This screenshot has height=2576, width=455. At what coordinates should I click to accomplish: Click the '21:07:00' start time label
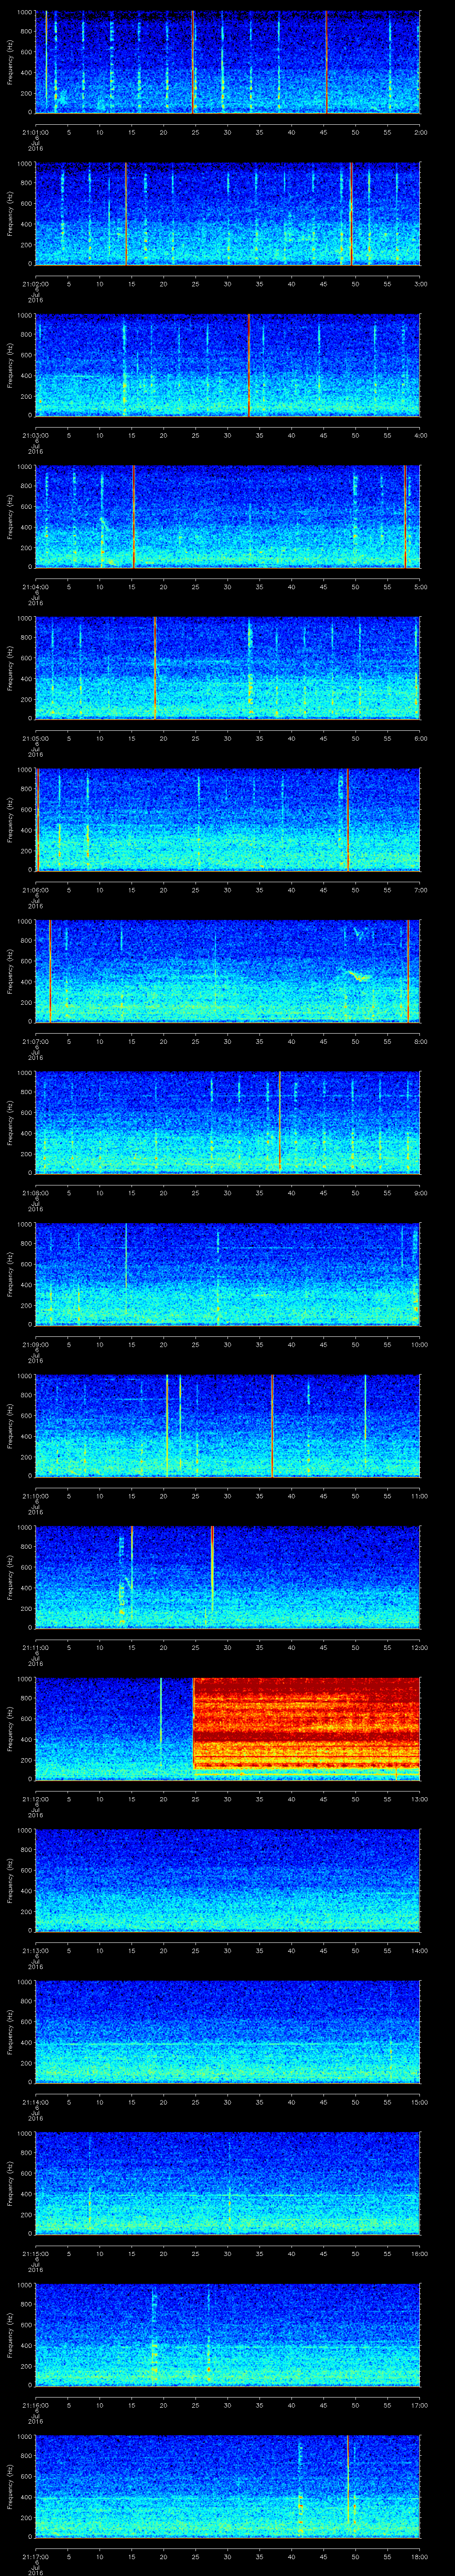coord(35,1041)
